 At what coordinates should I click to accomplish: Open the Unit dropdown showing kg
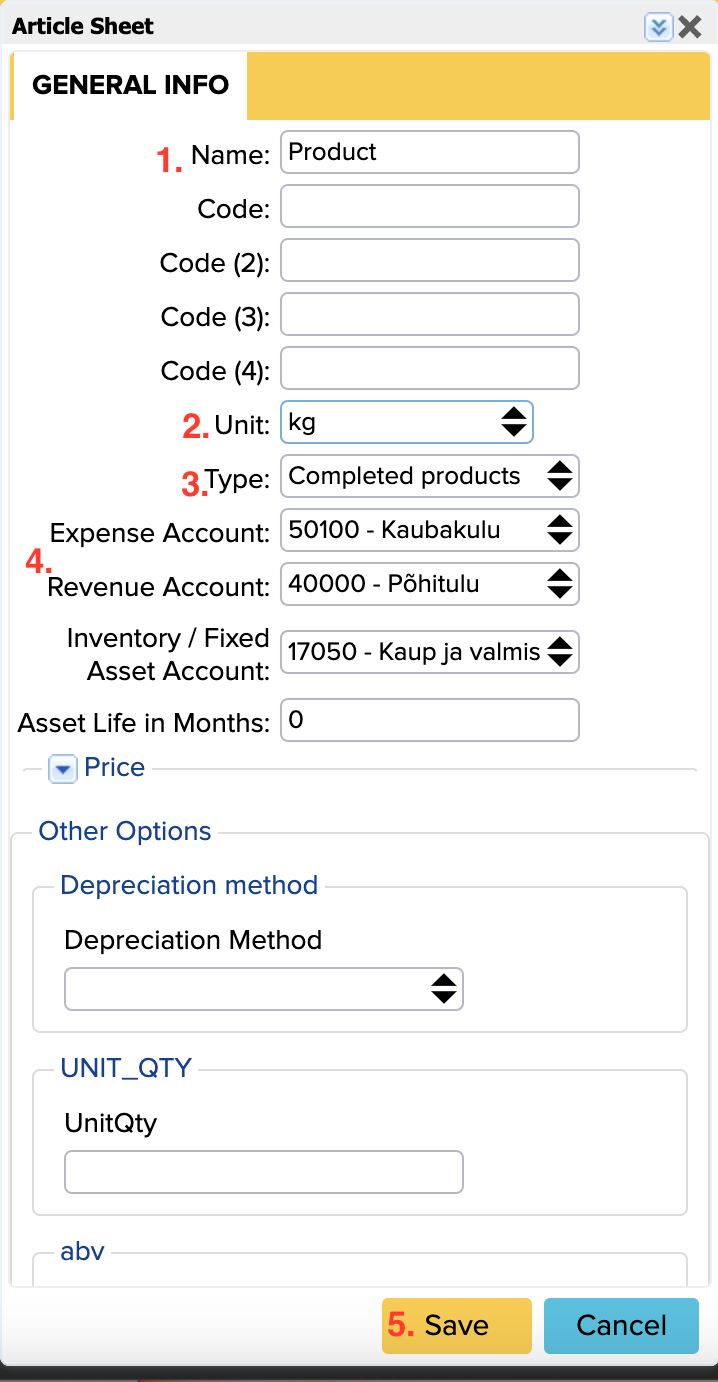406,422
